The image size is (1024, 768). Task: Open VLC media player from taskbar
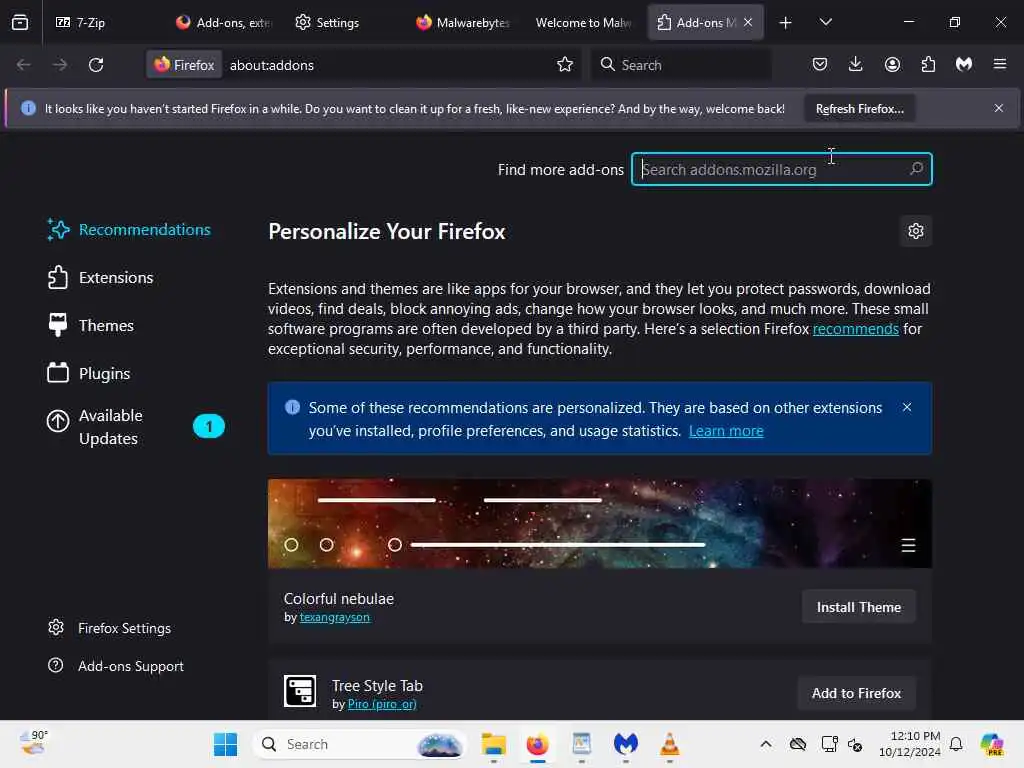click(x=669, y=744)
